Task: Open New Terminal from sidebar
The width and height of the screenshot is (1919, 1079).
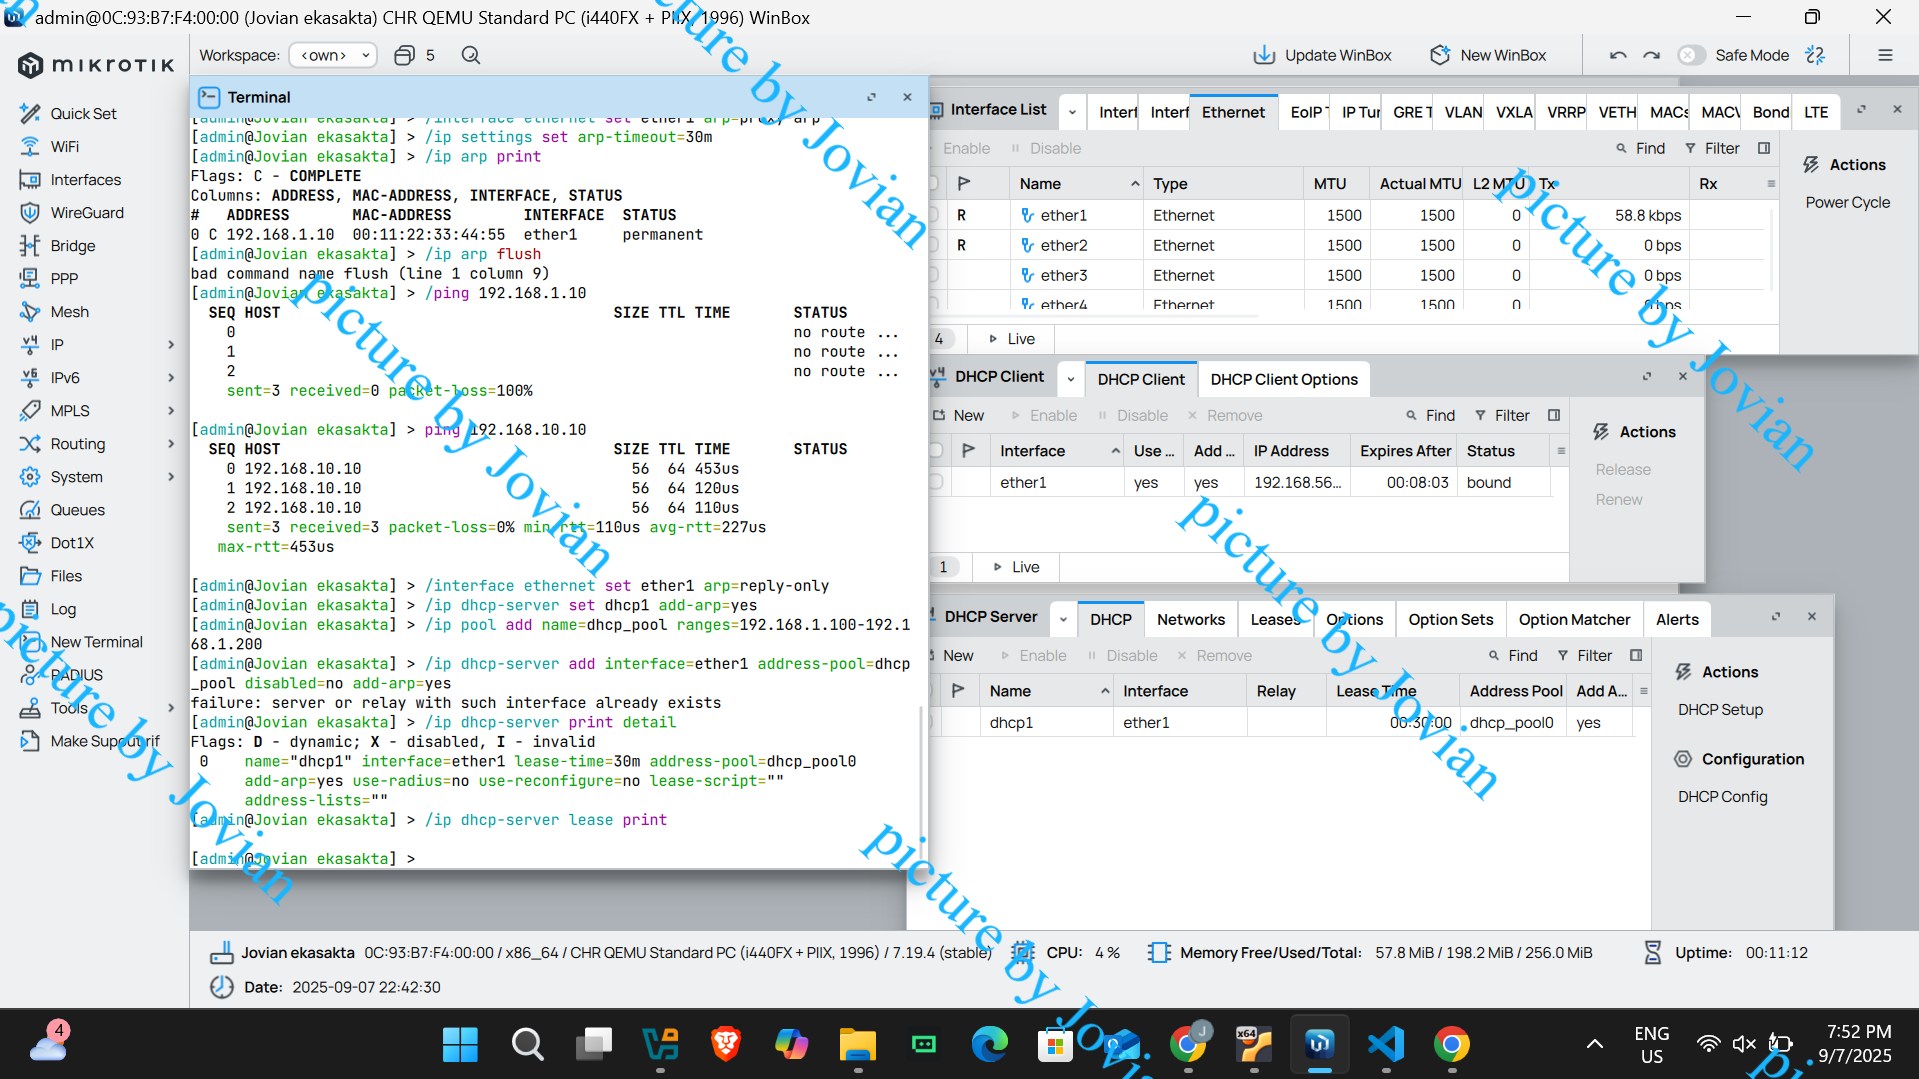Action: pos(96,641)
